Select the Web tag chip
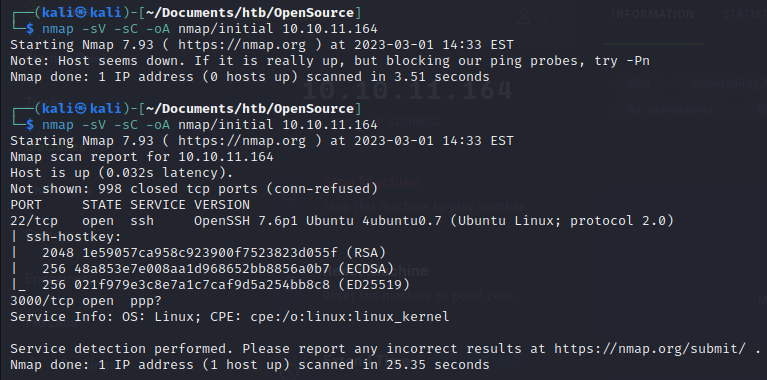This screenshot has height=380, width=767. 639,84
